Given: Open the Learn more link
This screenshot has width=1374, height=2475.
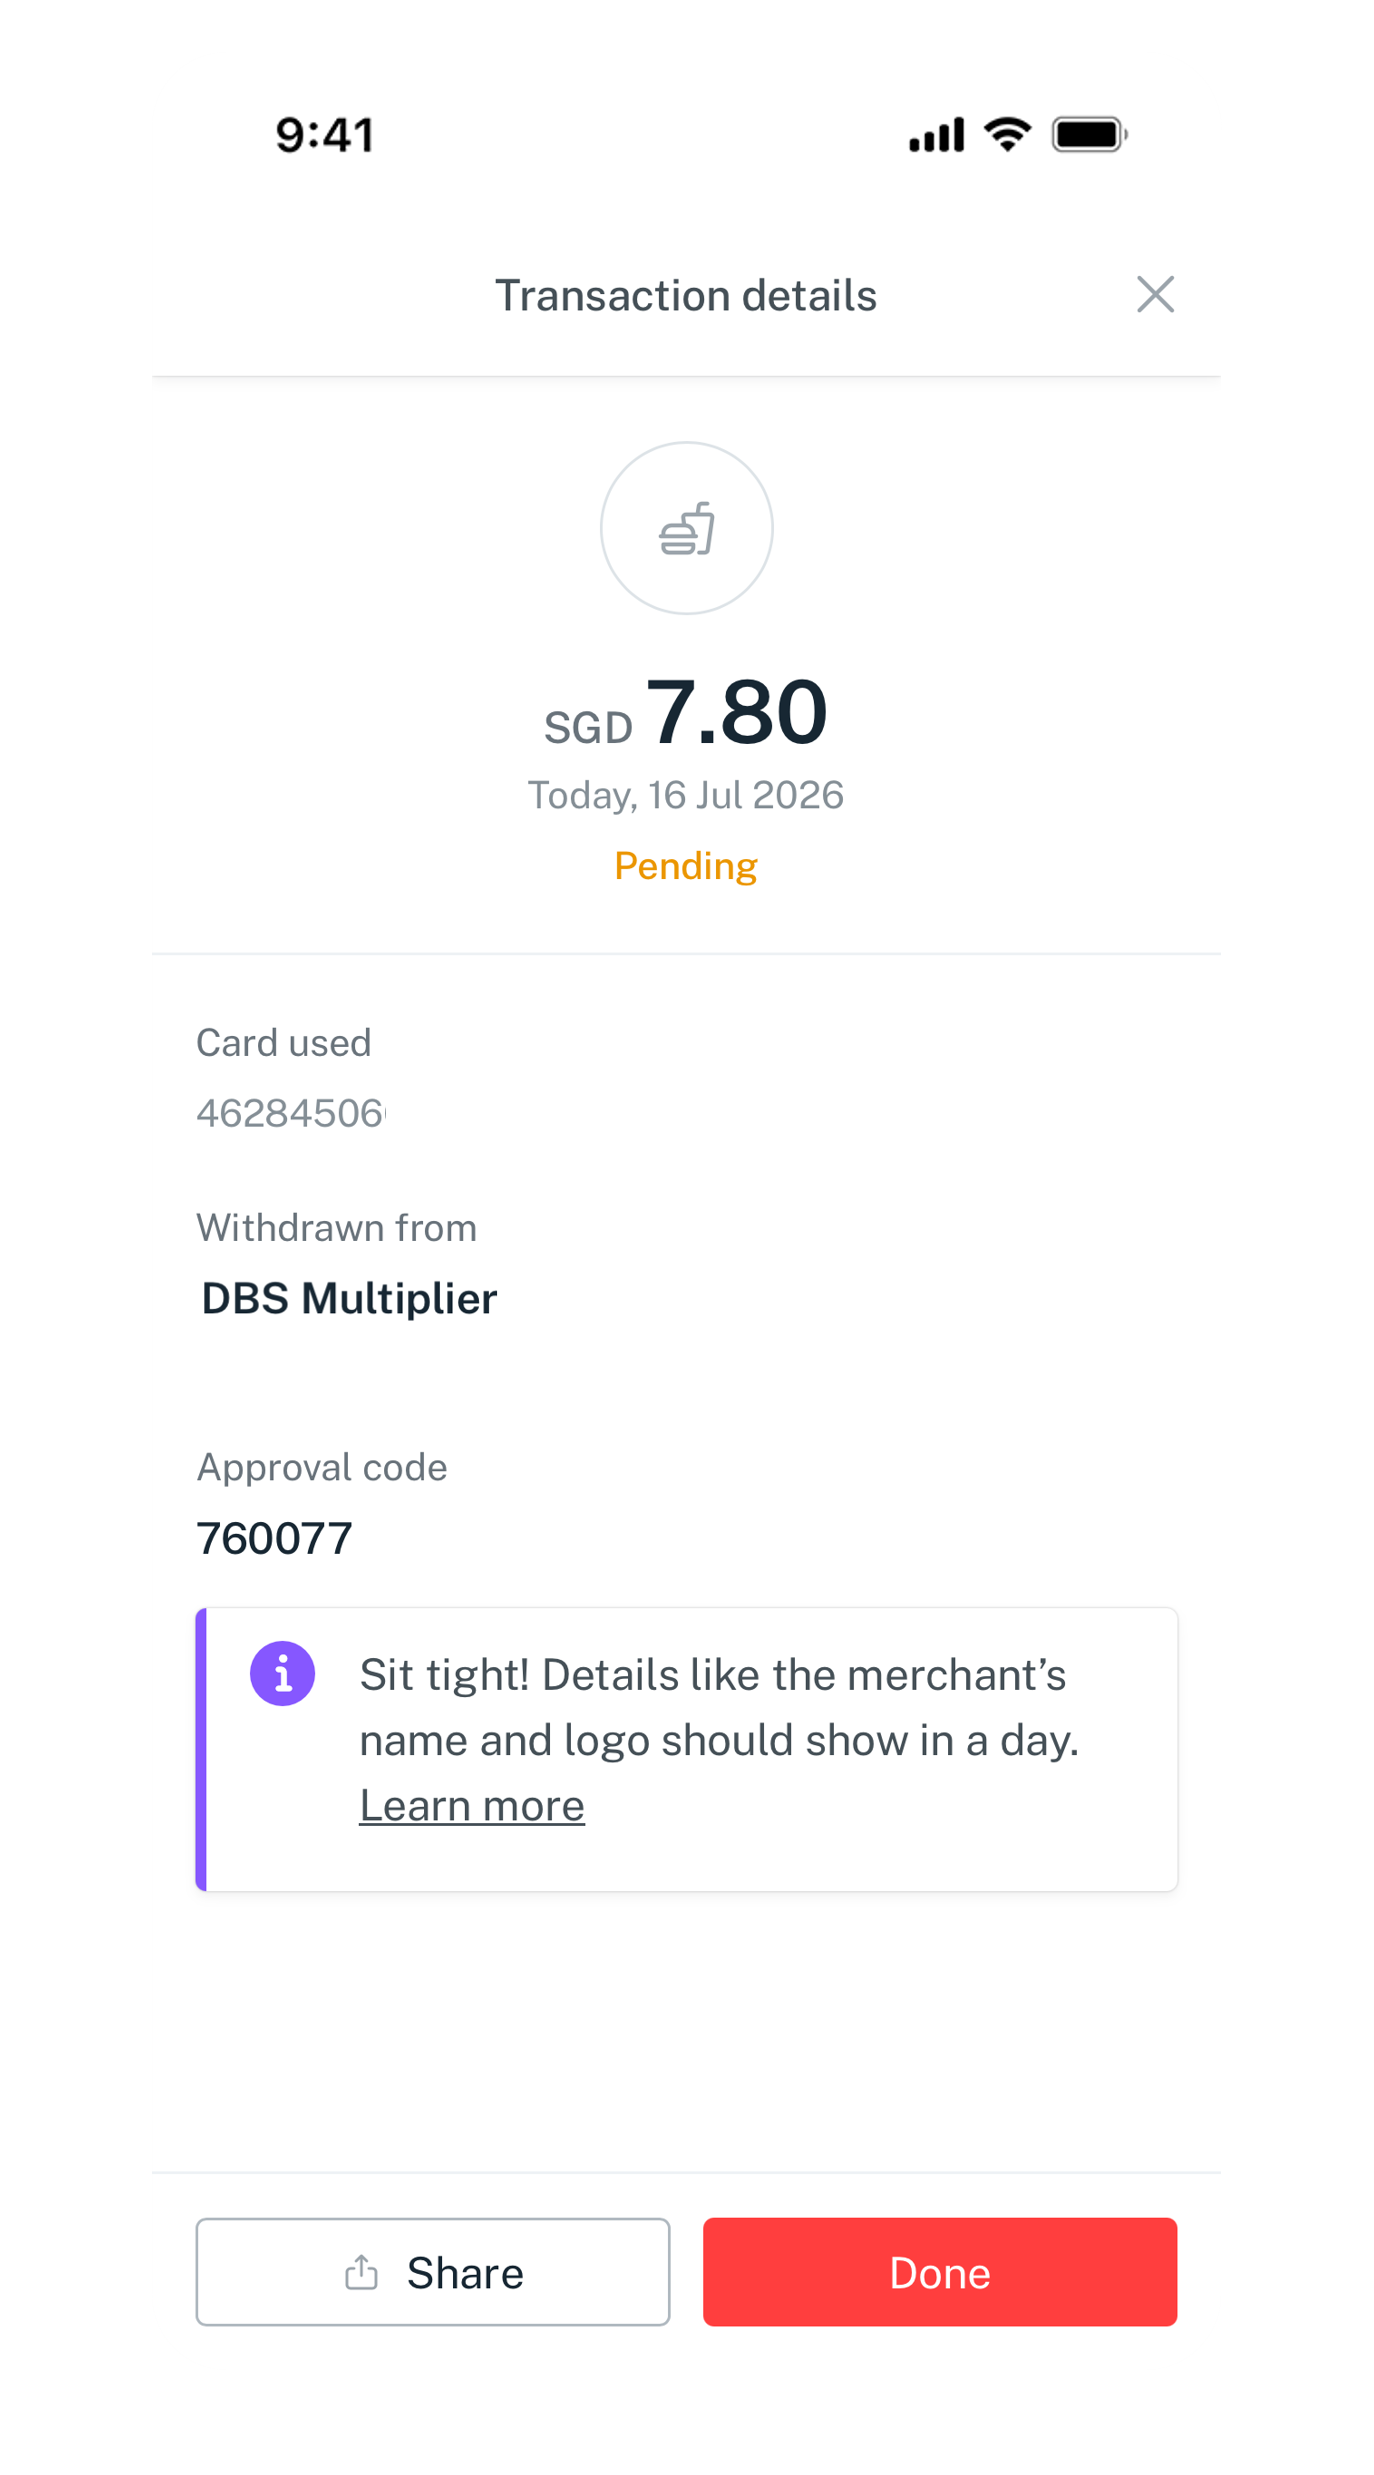Looking at the screenshot, I should pos(472,1806).
